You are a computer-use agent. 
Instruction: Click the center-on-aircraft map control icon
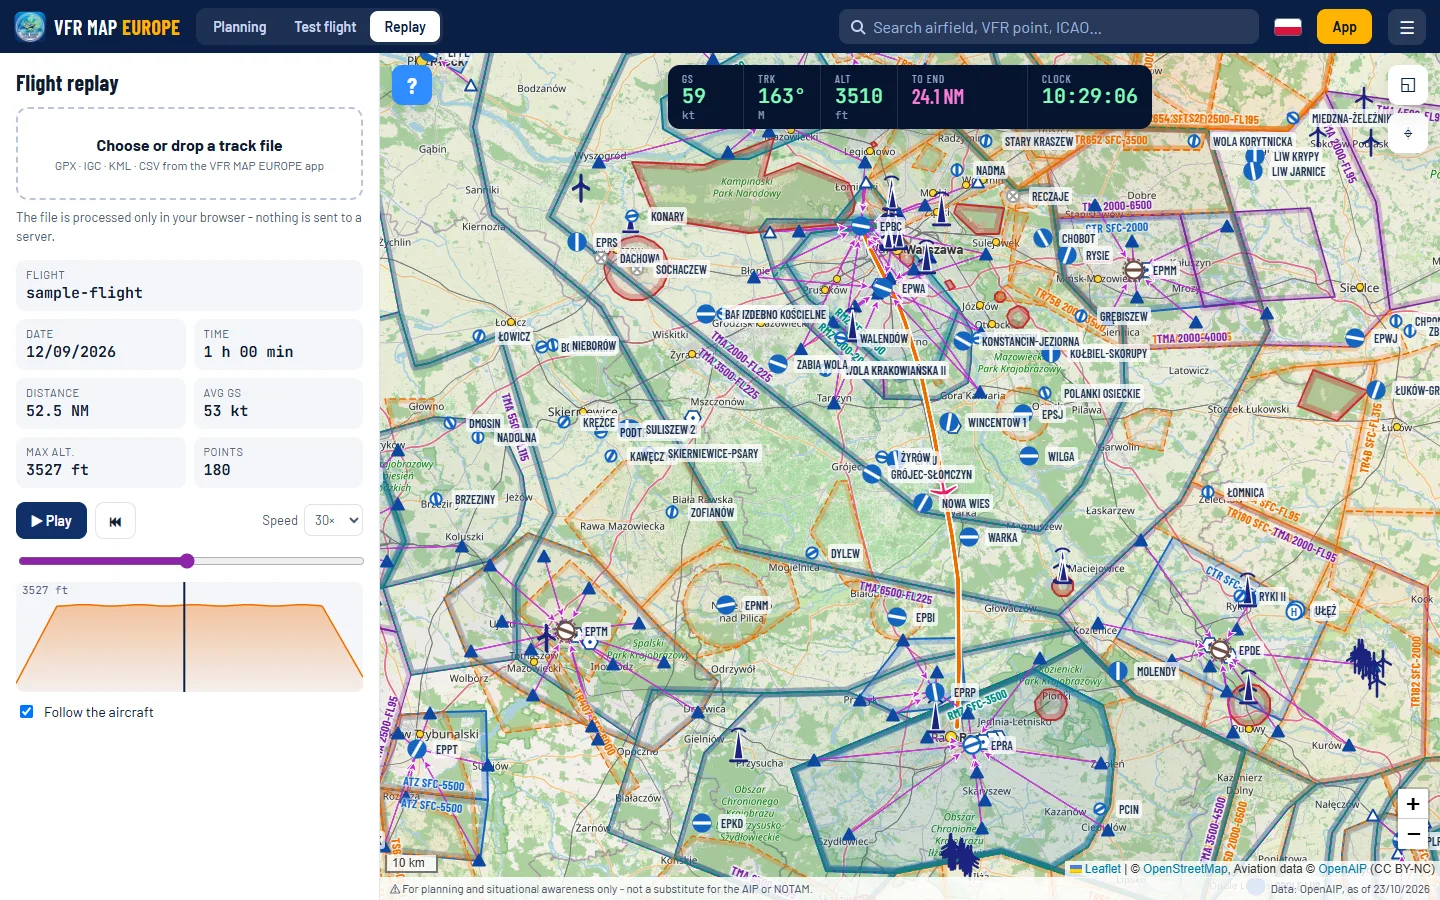point(1408,134)
